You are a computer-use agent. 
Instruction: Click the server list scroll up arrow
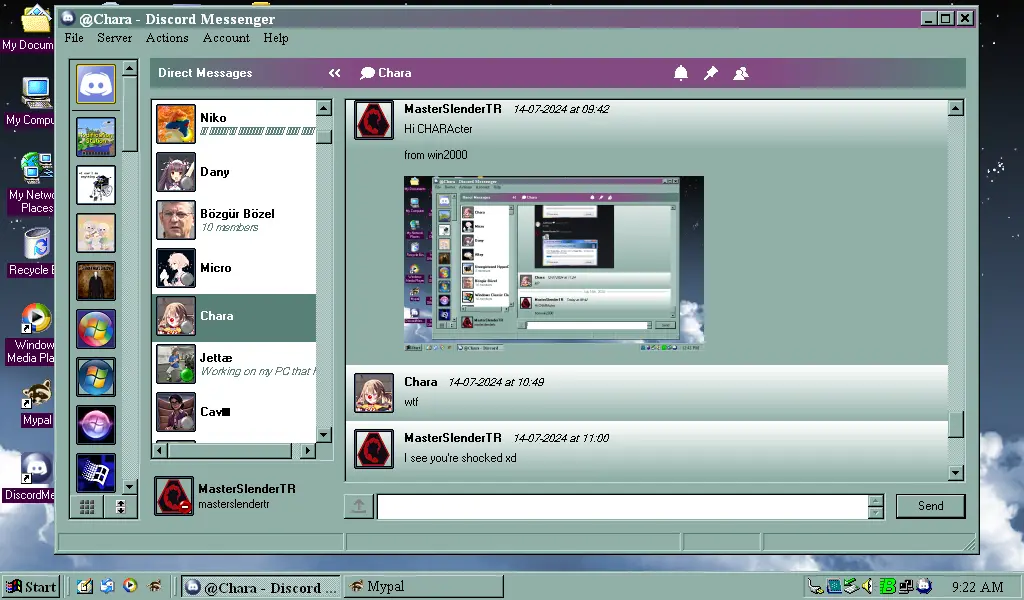[130, 68]
